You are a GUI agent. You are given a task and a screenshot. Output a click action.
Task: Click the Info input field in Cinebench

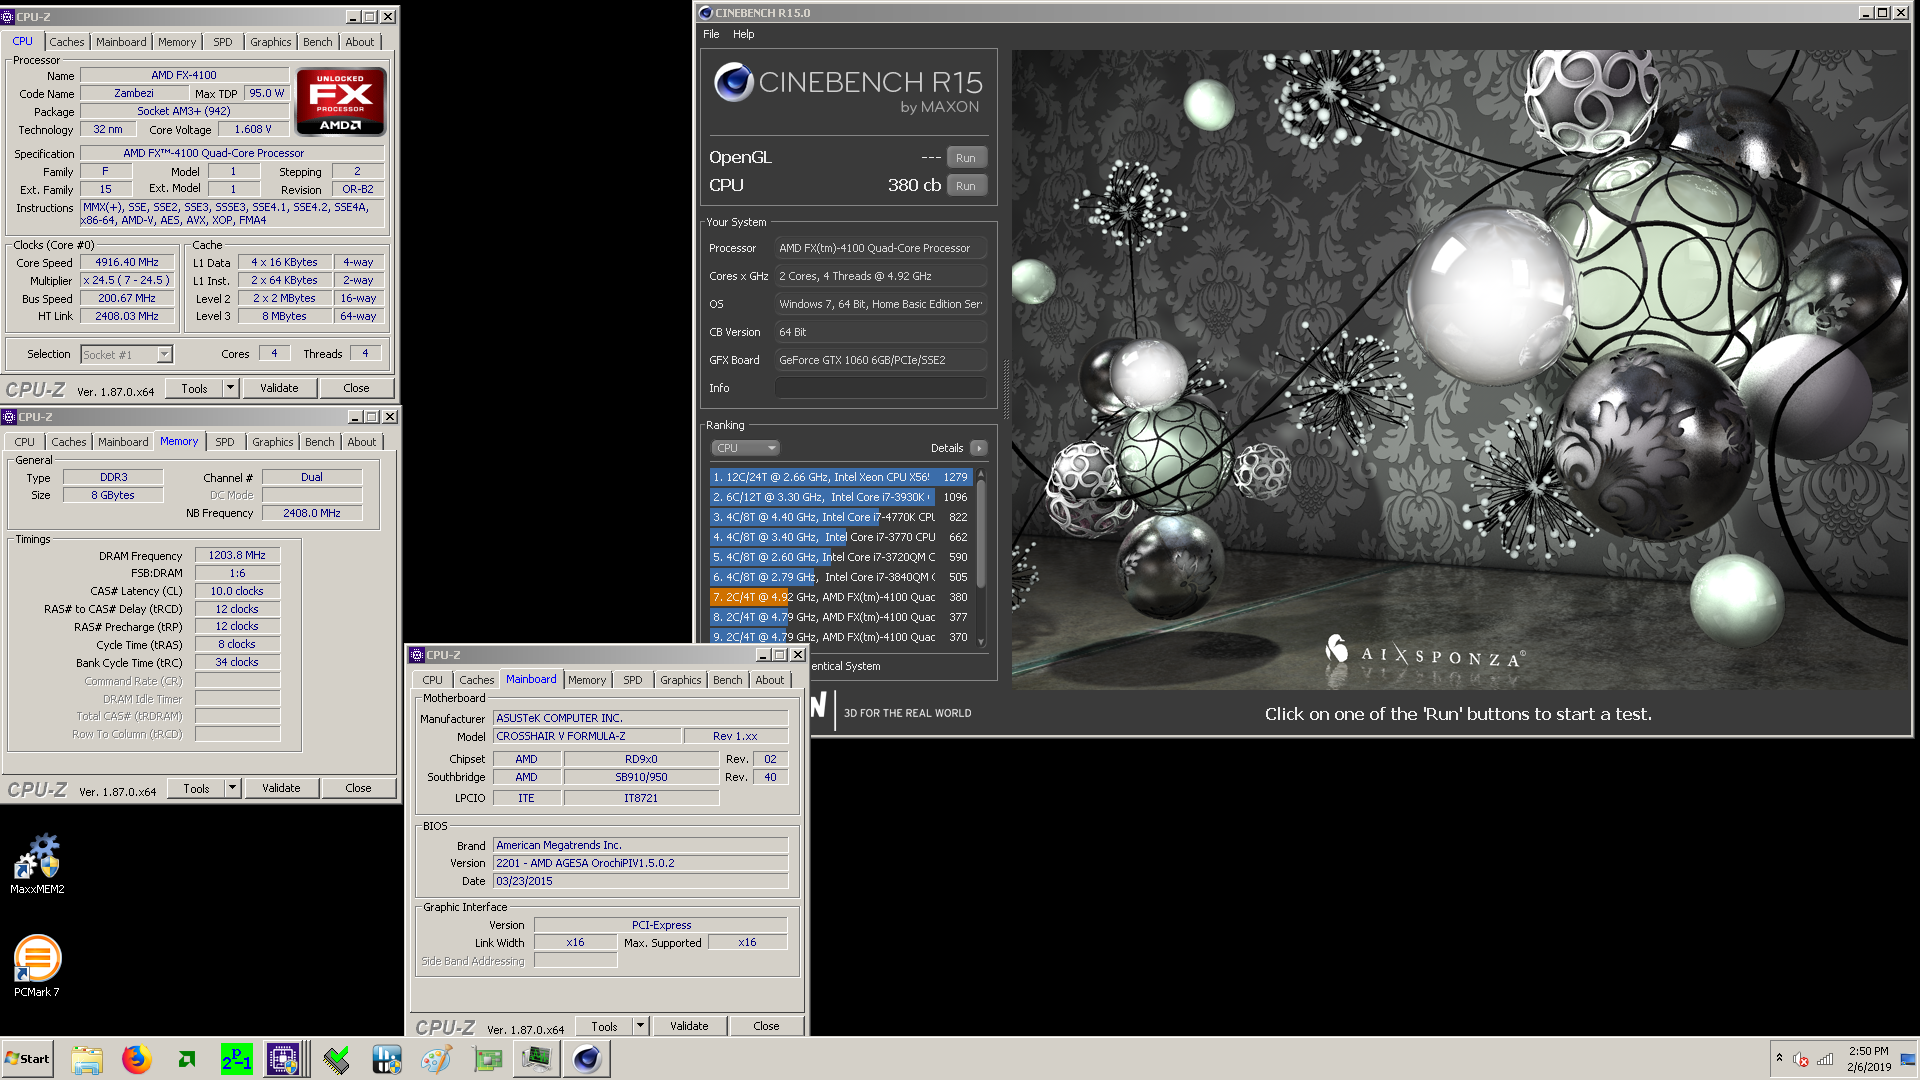pos(881,388)
